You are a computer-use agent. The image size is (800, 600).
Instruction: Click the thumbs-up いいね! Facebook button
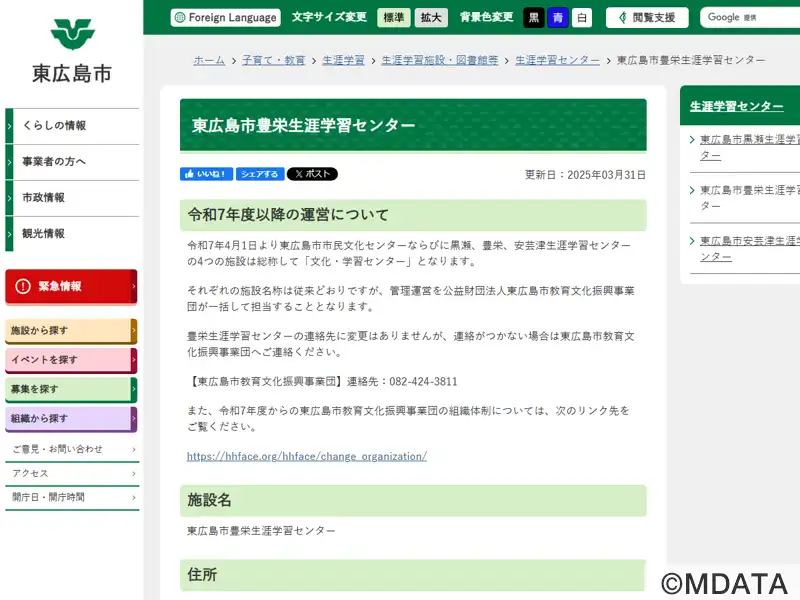[x=207, y=174]
